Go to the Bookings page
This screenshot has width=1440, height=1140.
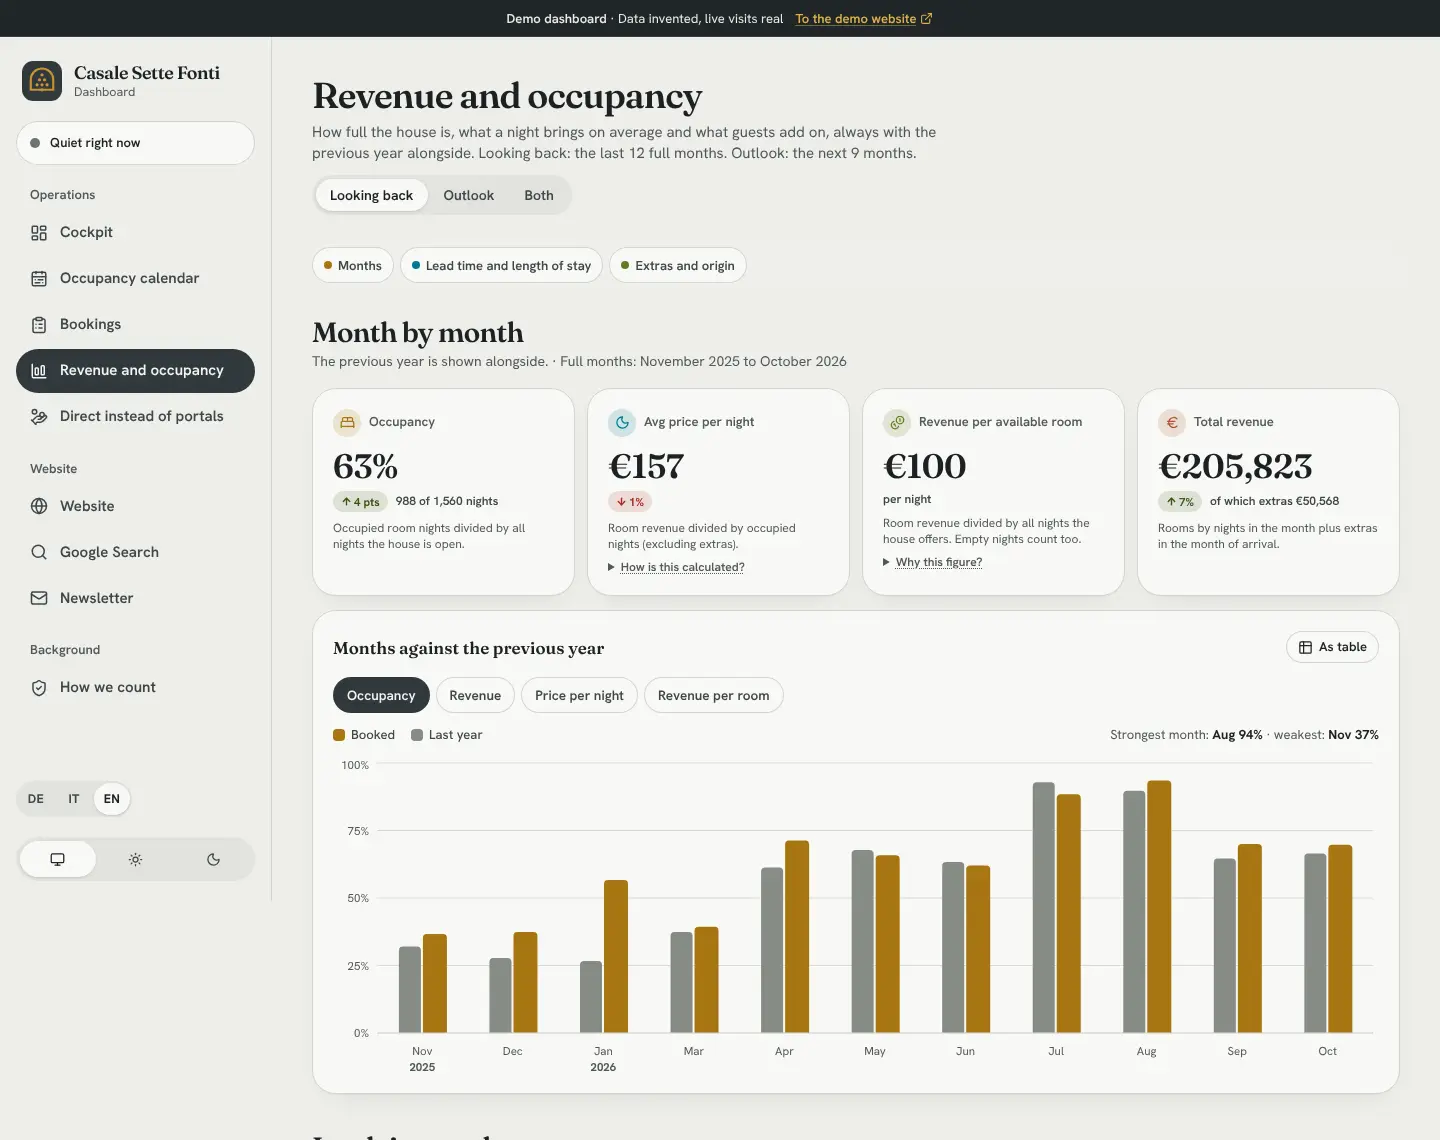point(135,324)
